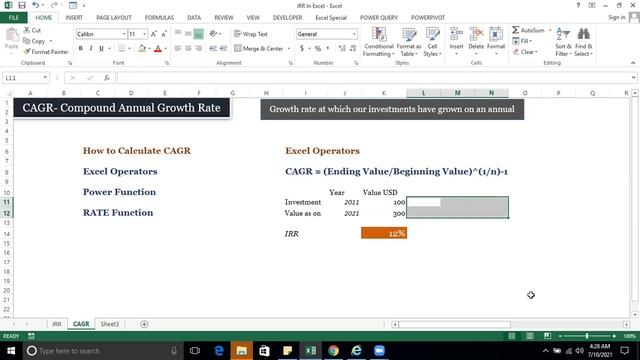
Task: Add a new sheet with the plus icon
Action: tap(144, 324)
